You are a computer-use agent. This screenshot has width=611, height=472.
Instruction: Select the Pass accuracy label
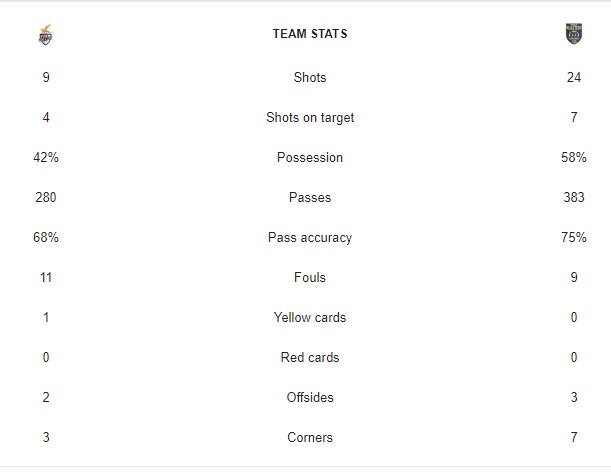[310, 237]
